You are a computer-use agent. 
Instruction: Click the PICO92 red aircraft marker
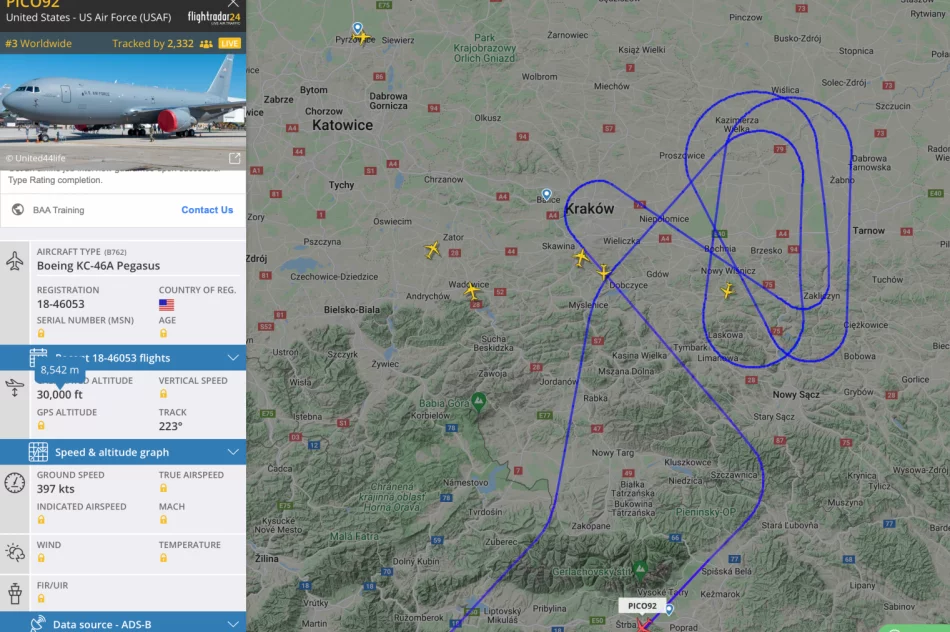pos(643,625)
